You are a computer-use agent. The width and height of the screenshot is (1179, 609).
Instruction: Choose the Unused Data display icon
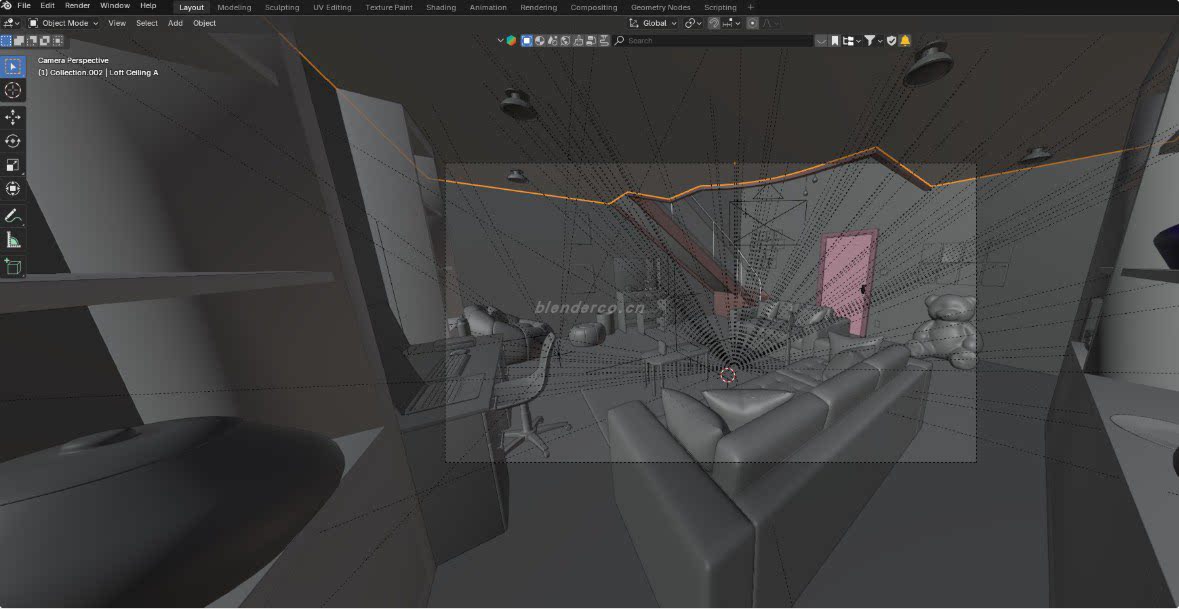[591, 41]
